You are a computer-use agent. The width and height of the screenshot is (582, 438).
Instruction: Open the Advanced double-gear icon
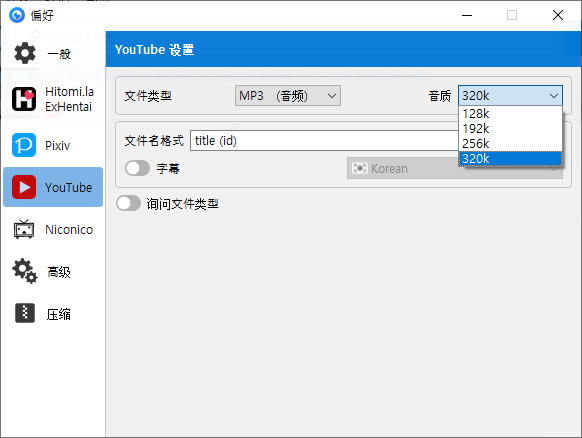click(24, 271)
